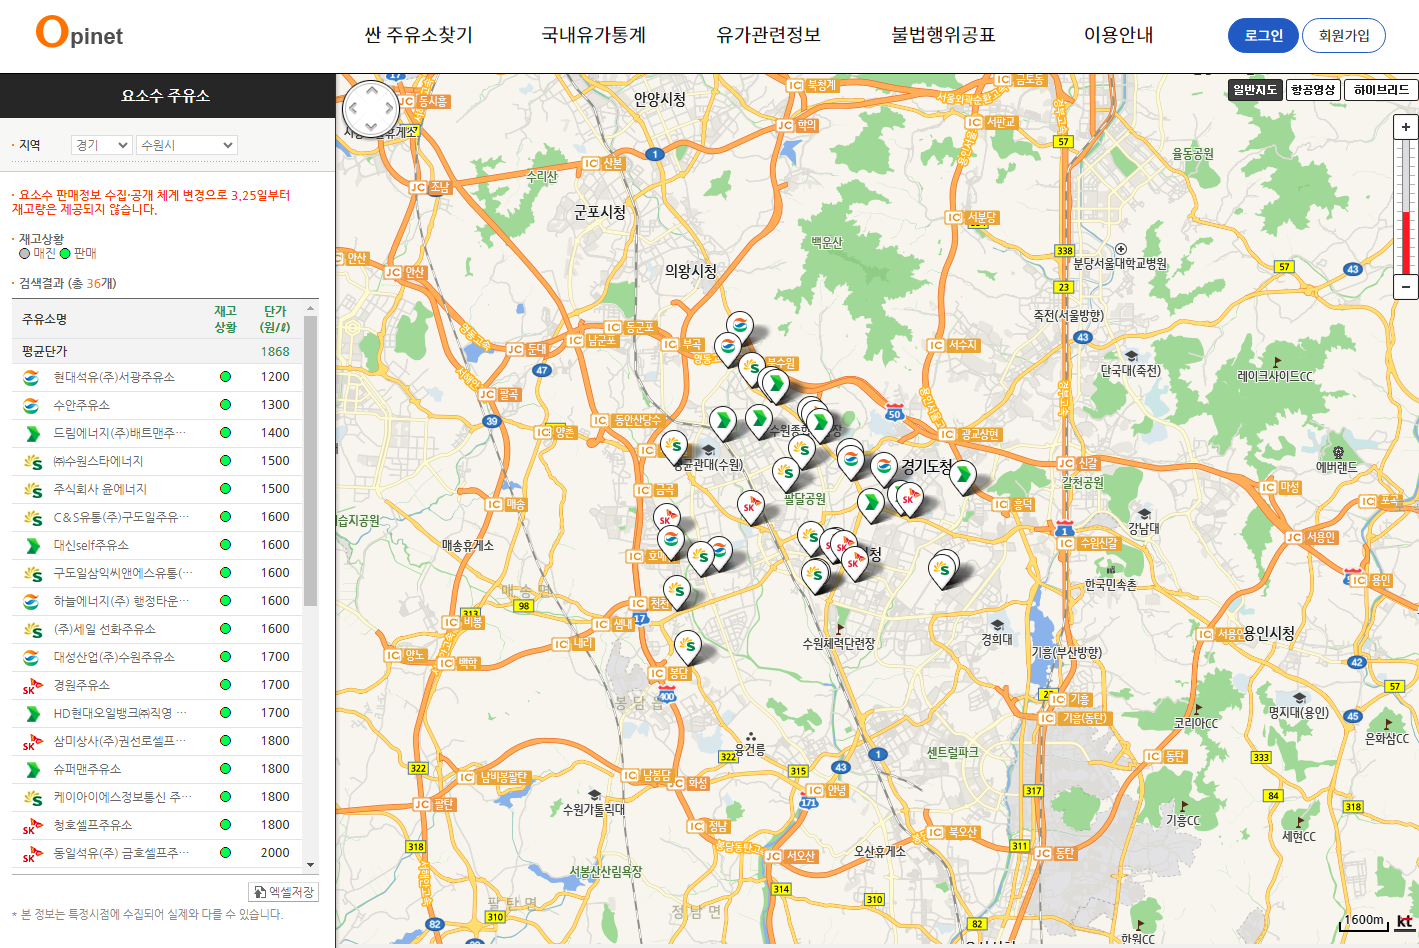
Task: Switch map to 하이브리드 view
Action: (1381, 90)
